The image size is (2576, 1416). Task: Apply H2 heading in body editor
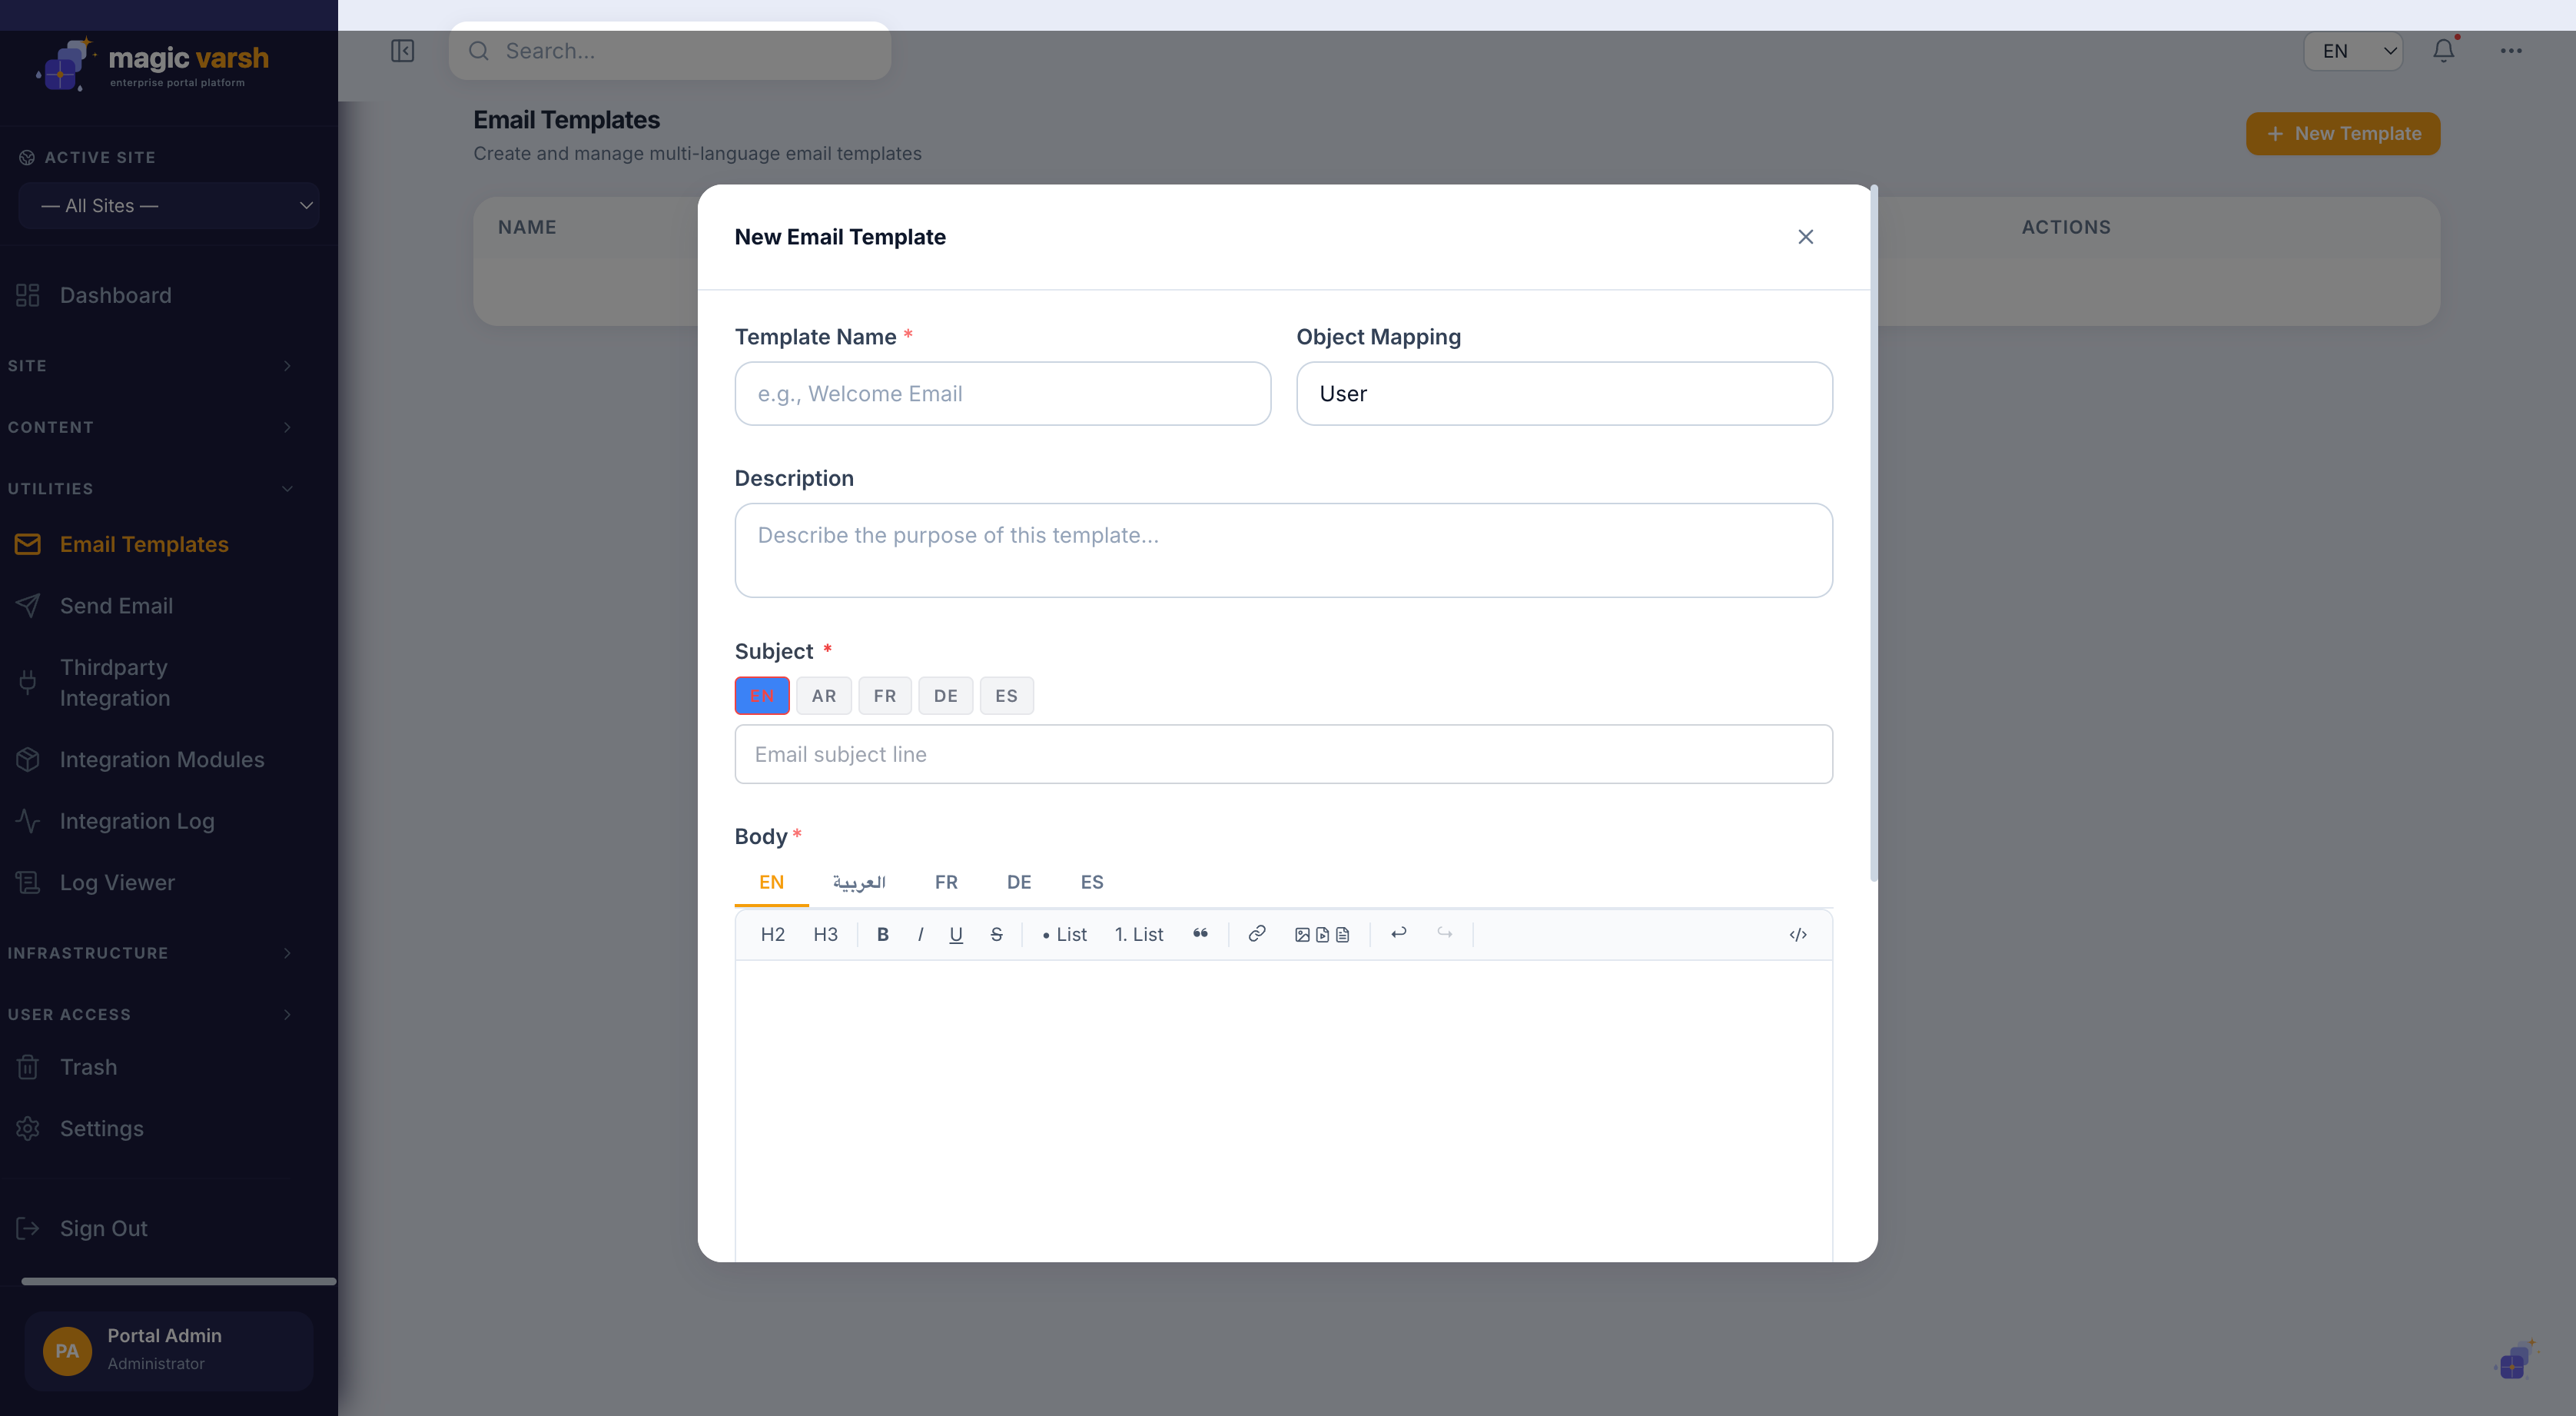tap(772, 934)
